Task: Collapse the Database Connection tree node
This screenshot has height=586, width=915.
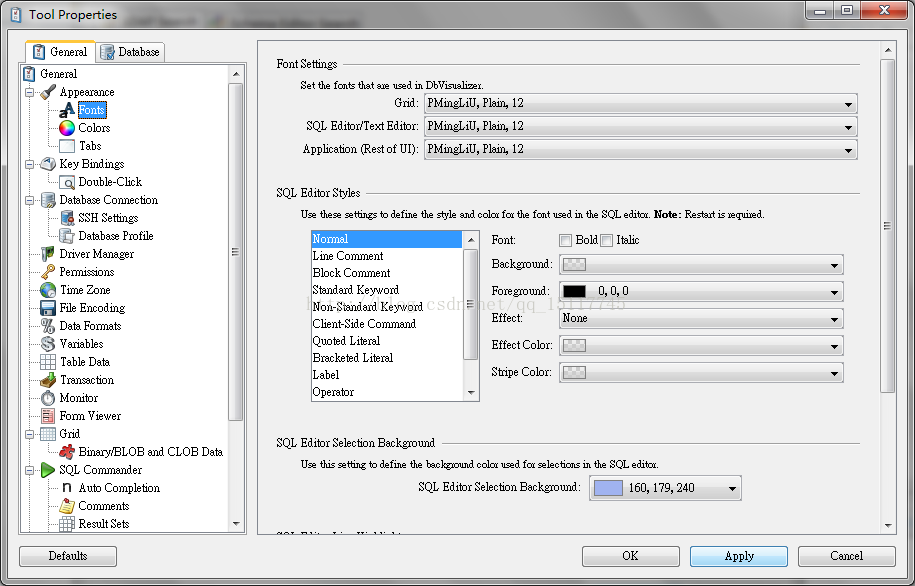Action: pyautogui.click(x=30, y=200)
